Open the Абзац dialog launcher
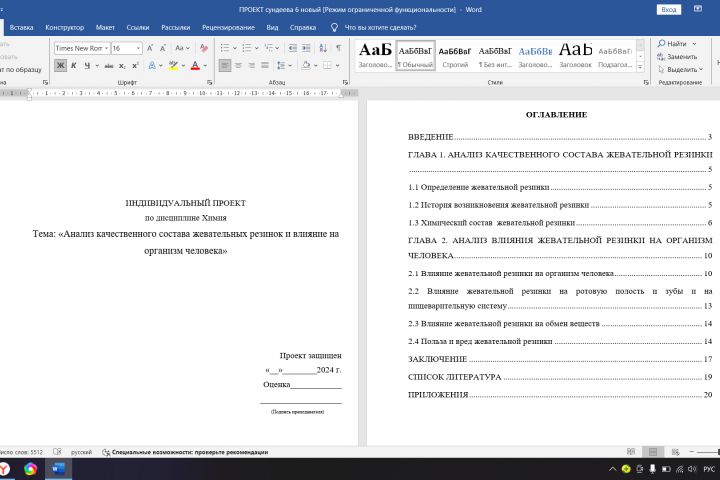 (x=345, y=82)
